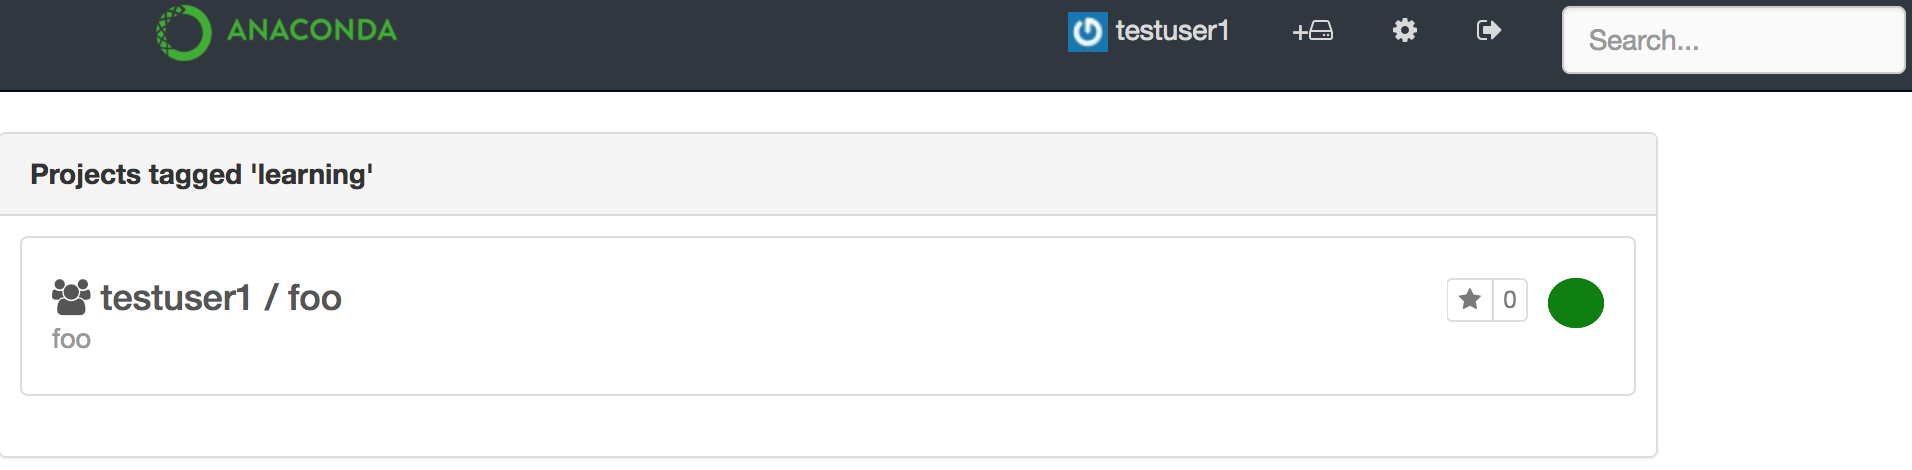This screenshot has width=1912, height=470.
Task: Click the Anaconda ring logo icon
Action: pyautogui.click(x=184, y=33)
